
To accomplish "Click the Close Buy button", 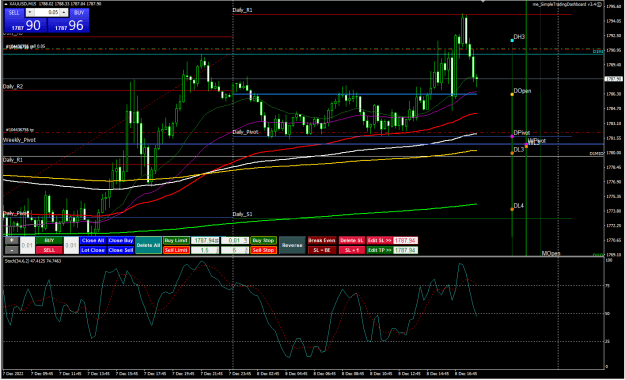I will coord(121,240).
